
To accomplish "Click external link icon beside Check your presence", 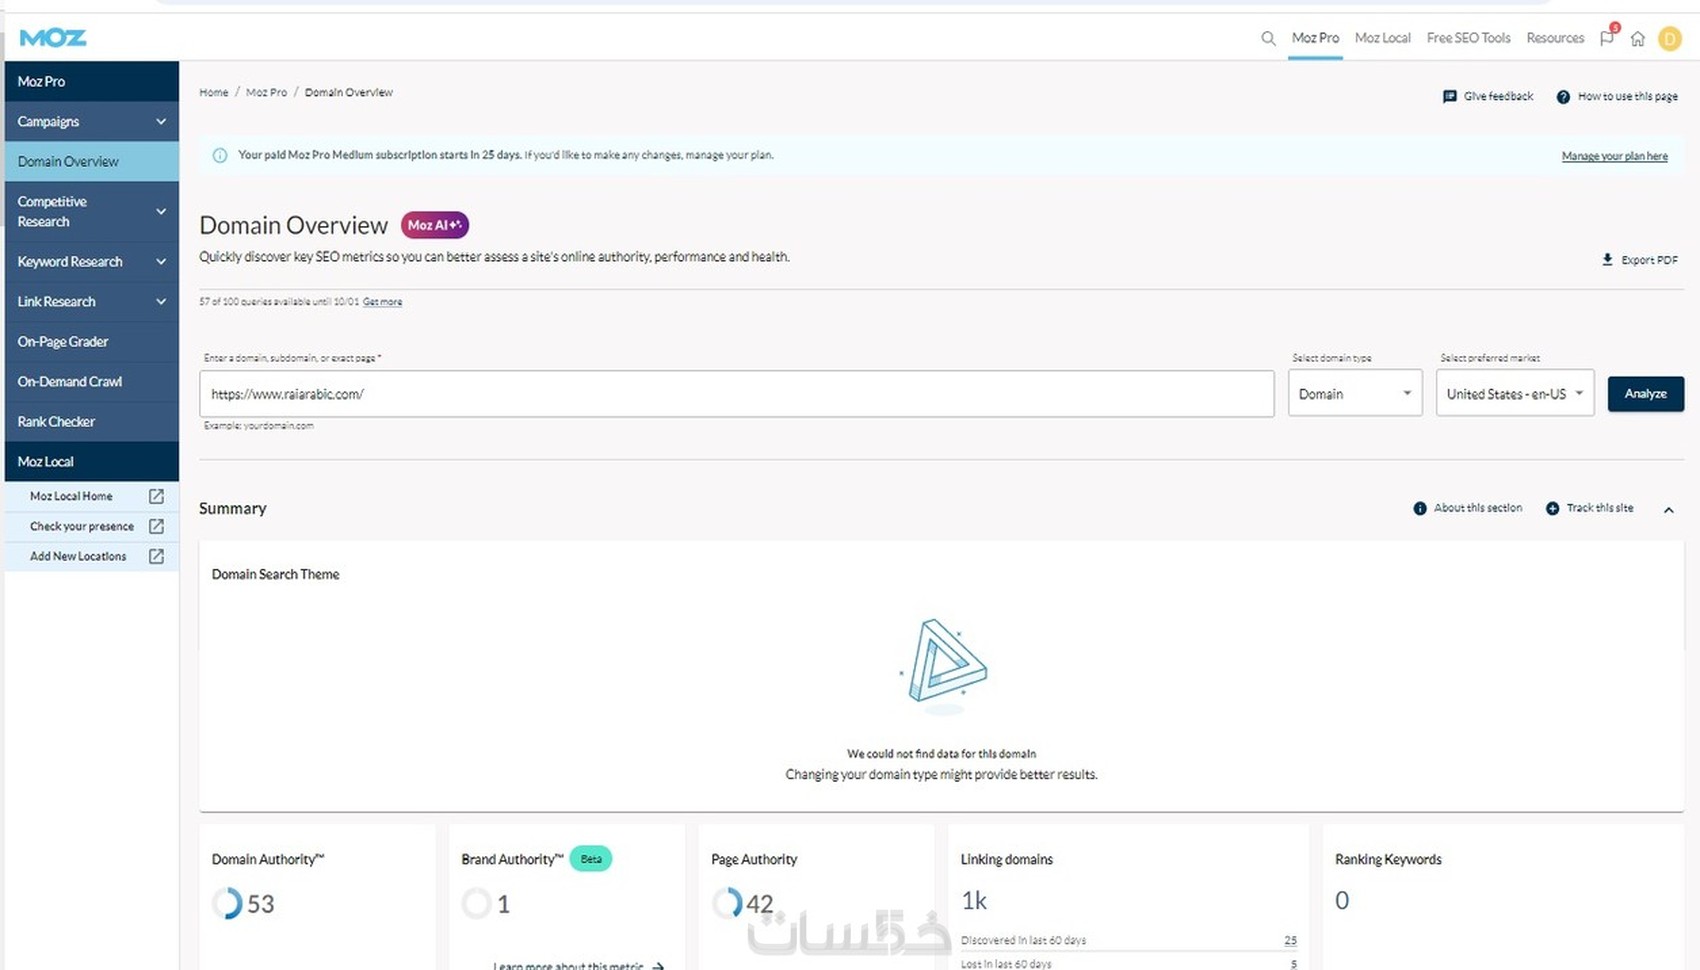I will coord(156,526).
